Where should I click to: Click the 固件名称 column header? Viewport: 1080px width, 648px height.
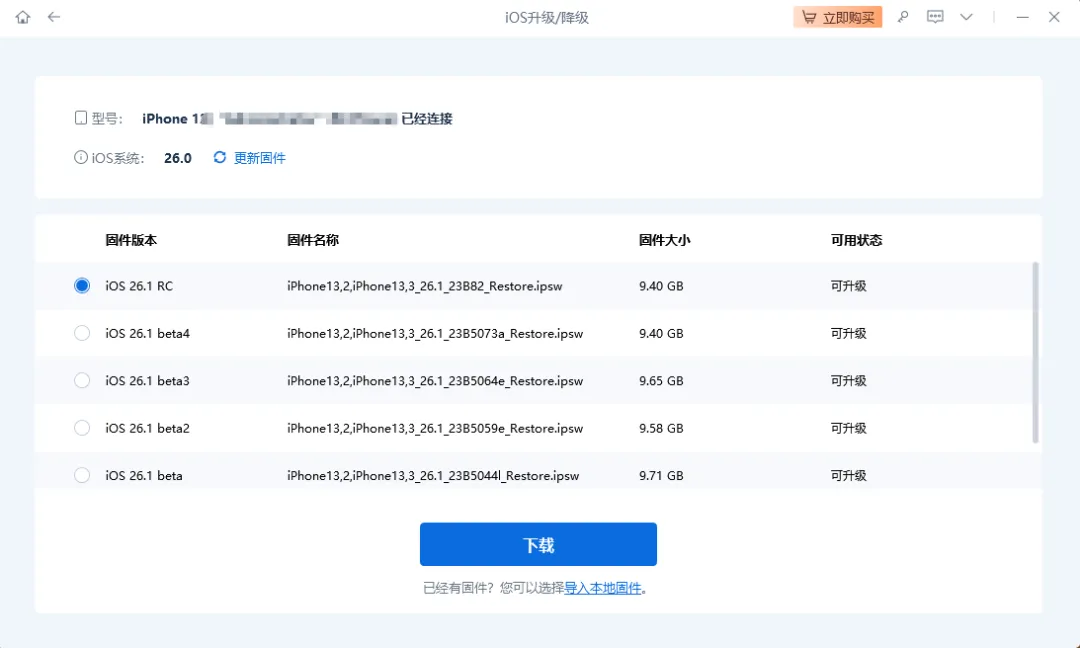point(313,240)
